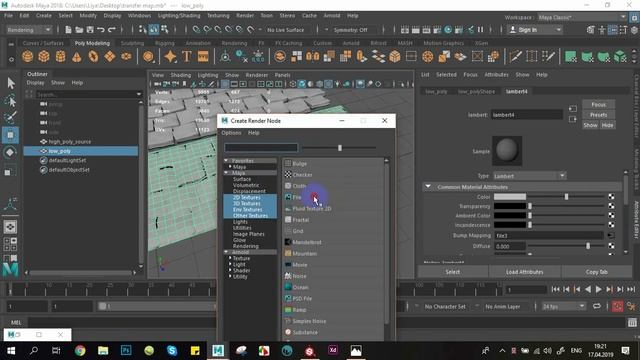The width and height of the screenshot is (640, 360).
Task: Open the 24 fps frame rate dropdown
Action: [x=564, y=306]
